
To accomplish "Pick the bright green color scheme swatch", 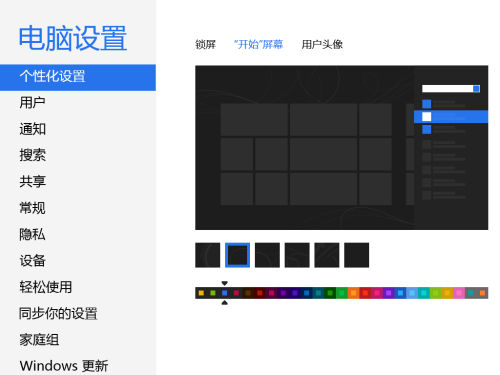I will click(x=342, y=293).
